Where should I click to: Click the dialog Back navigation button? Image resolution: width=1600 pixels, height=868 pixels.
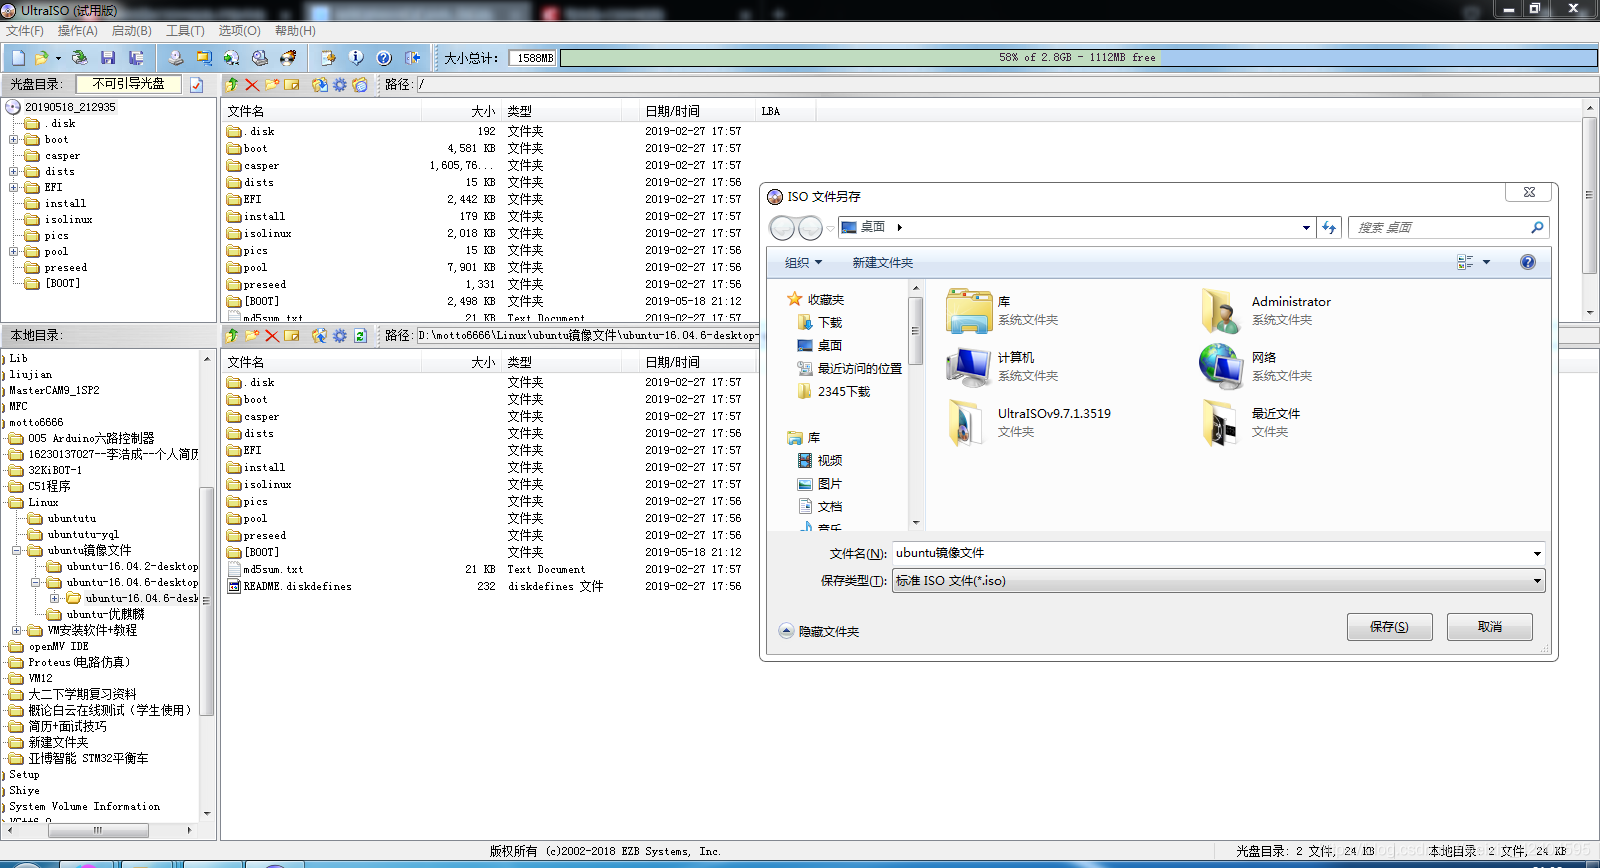click(782, 228)
